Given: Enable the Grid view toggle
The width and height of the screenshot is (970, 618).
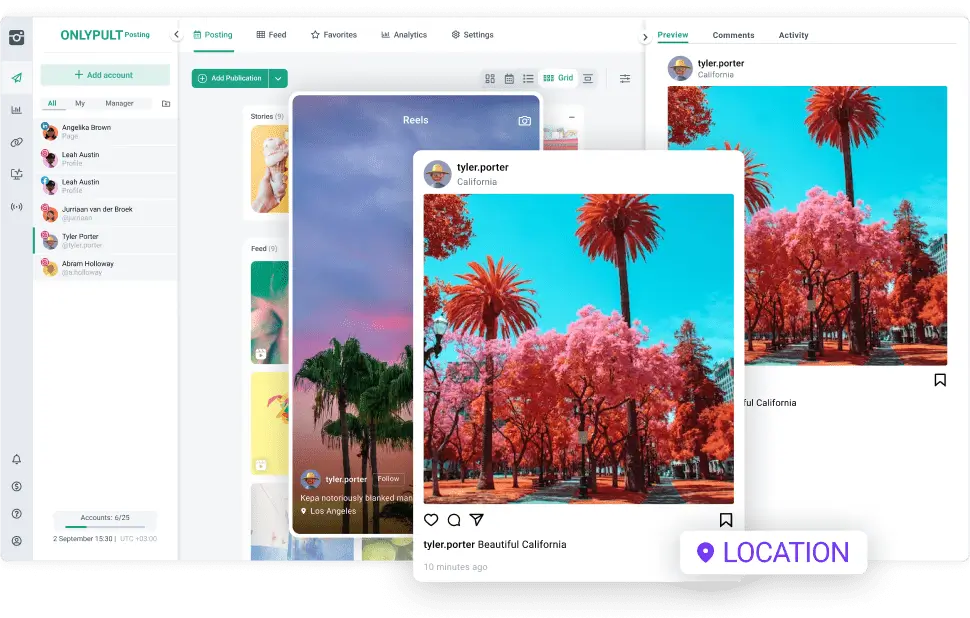Looking at the screenshot, I should 560,77.
